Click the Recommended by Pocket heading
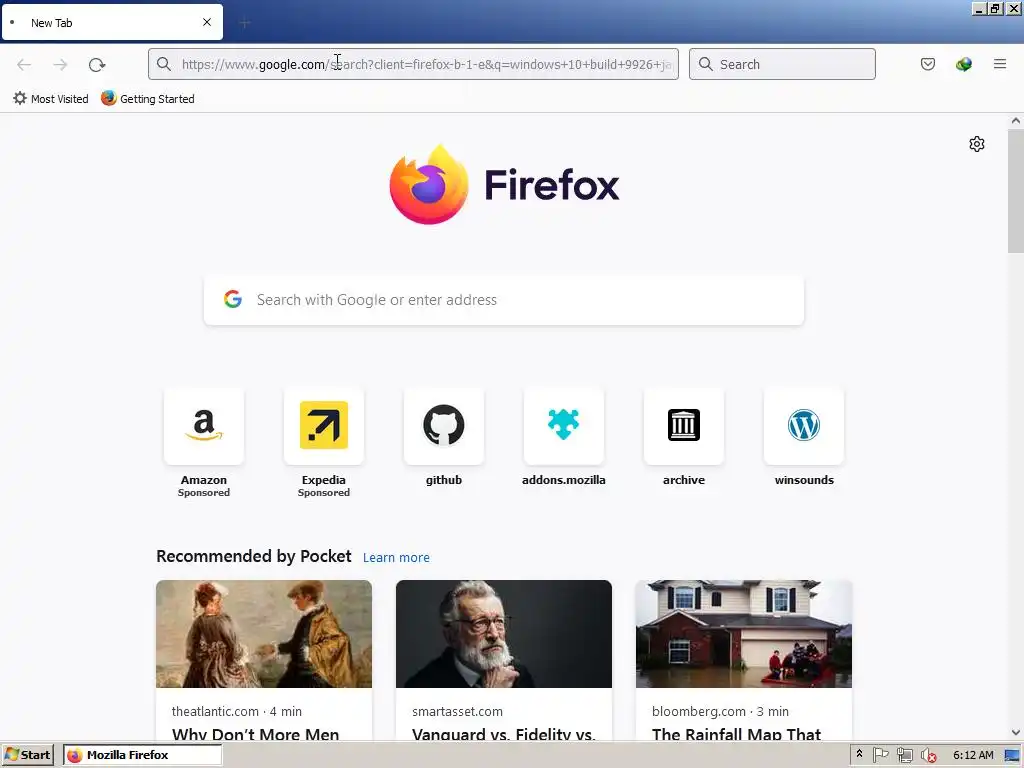 point(253,556)
